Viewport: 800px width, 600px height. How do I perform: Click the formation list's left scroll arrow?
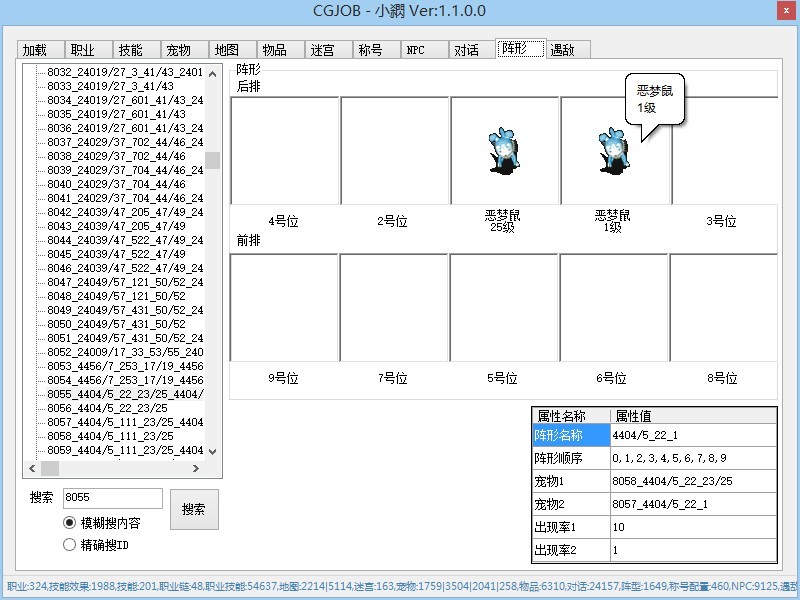31,468
